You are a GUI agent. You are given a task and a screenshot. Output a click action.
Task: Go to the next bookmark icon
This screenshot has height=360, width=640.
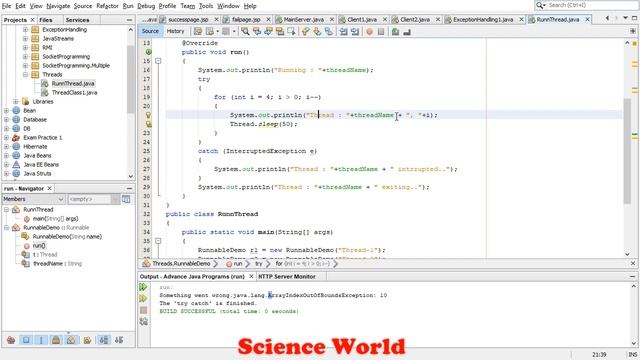(x=317, y=31)
